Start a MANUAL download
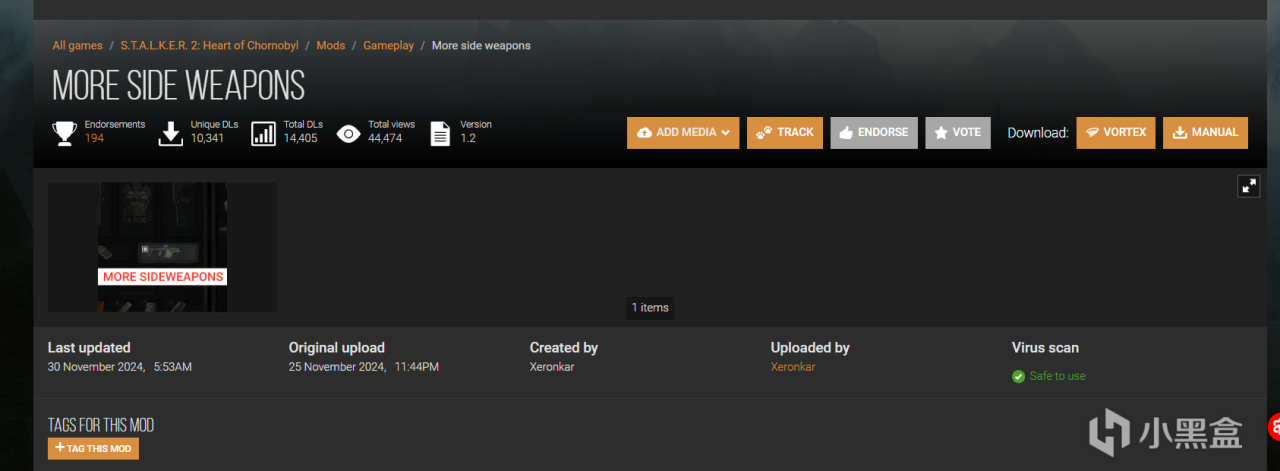Image resolution: width=1280 pixels, height=471 pixels. pos(1205,132)
